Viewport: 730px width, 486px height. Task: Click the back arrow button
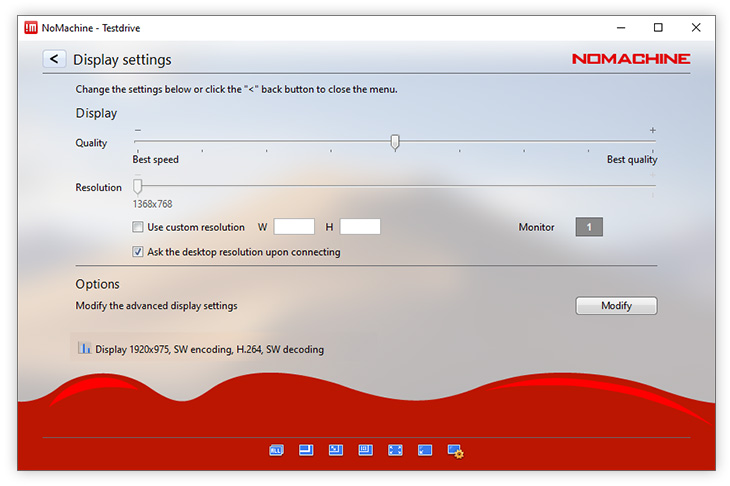tap(54, 60)
